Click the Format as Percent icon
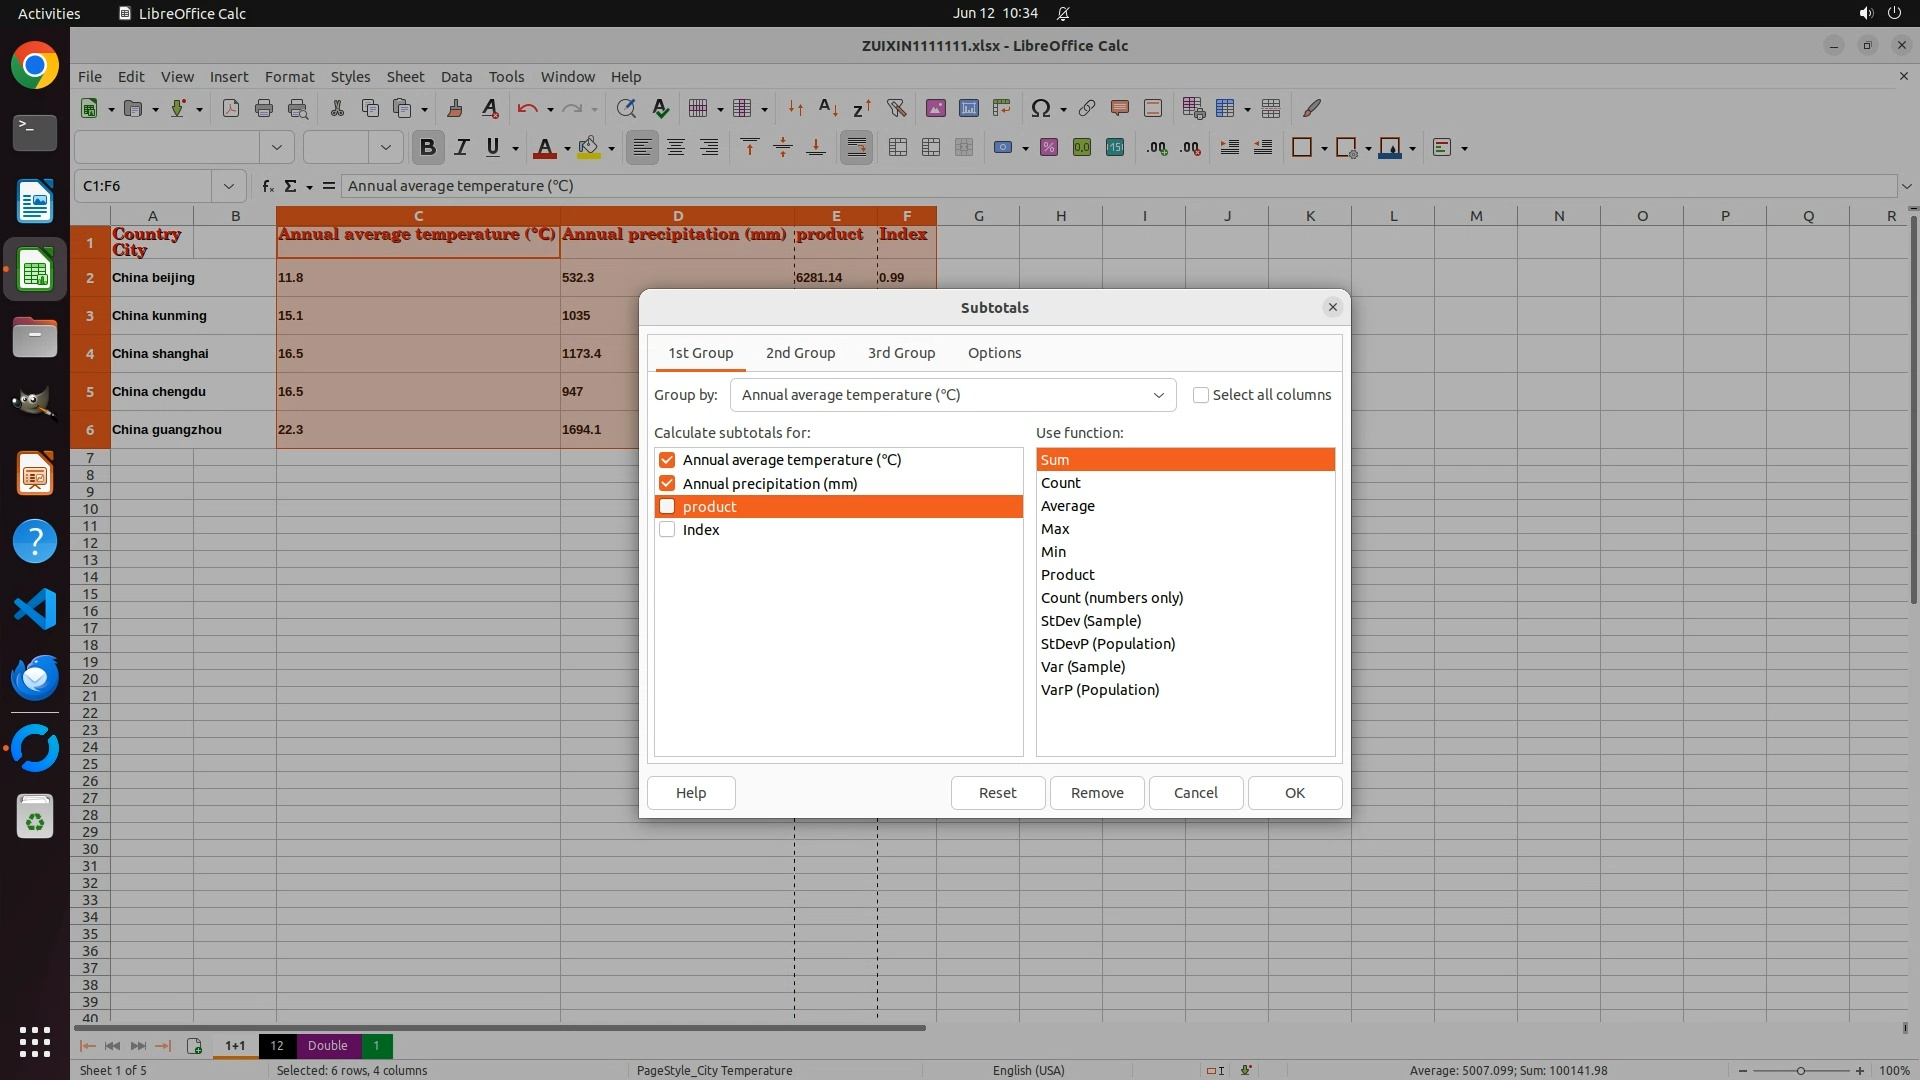1920x1080 pixels. (1049, 148)
